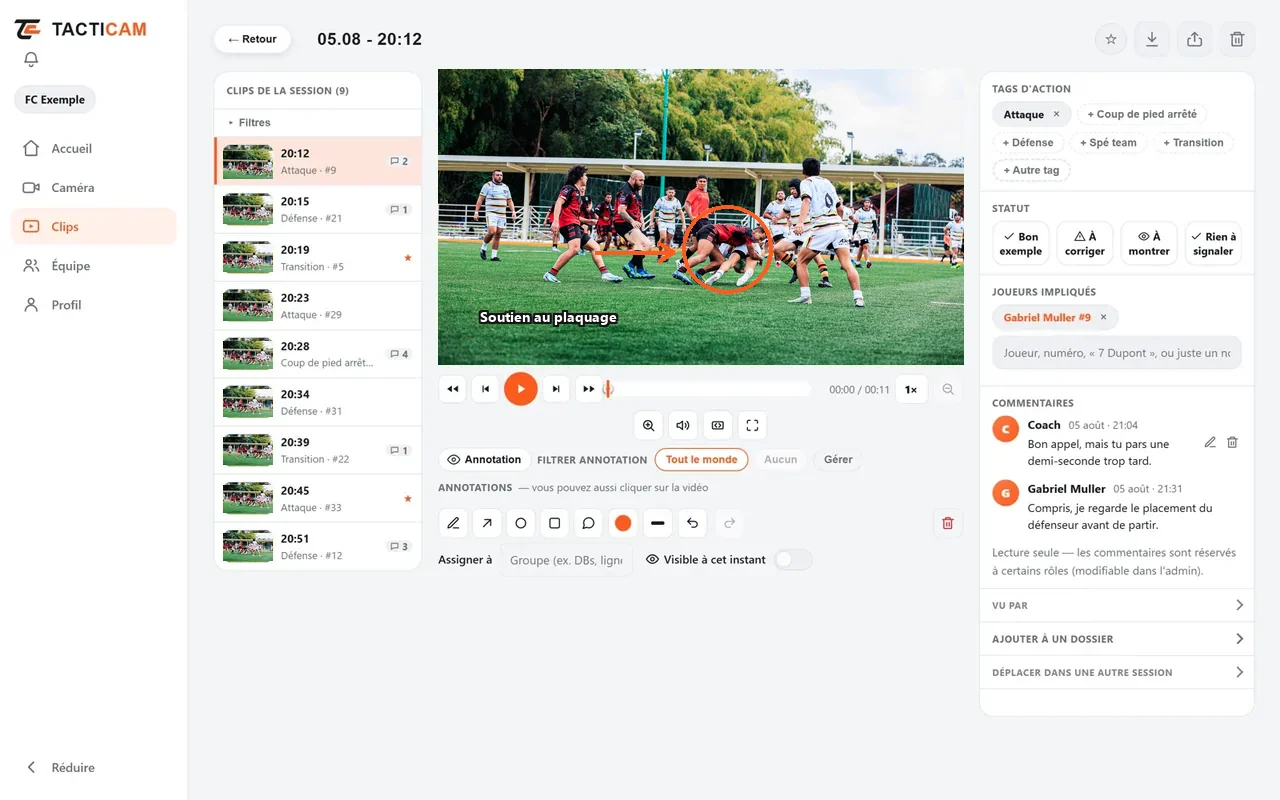Toggle the Visible à cet instant switch
This screenshot has height=800, width=1280.
(793, 560)
